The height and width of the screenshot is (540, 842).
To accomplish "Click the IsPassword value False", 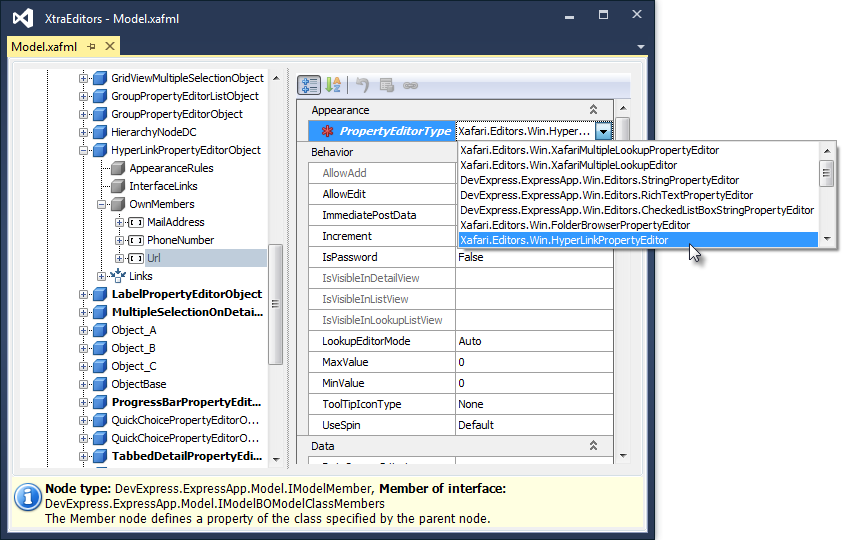I will coord(534,257).
